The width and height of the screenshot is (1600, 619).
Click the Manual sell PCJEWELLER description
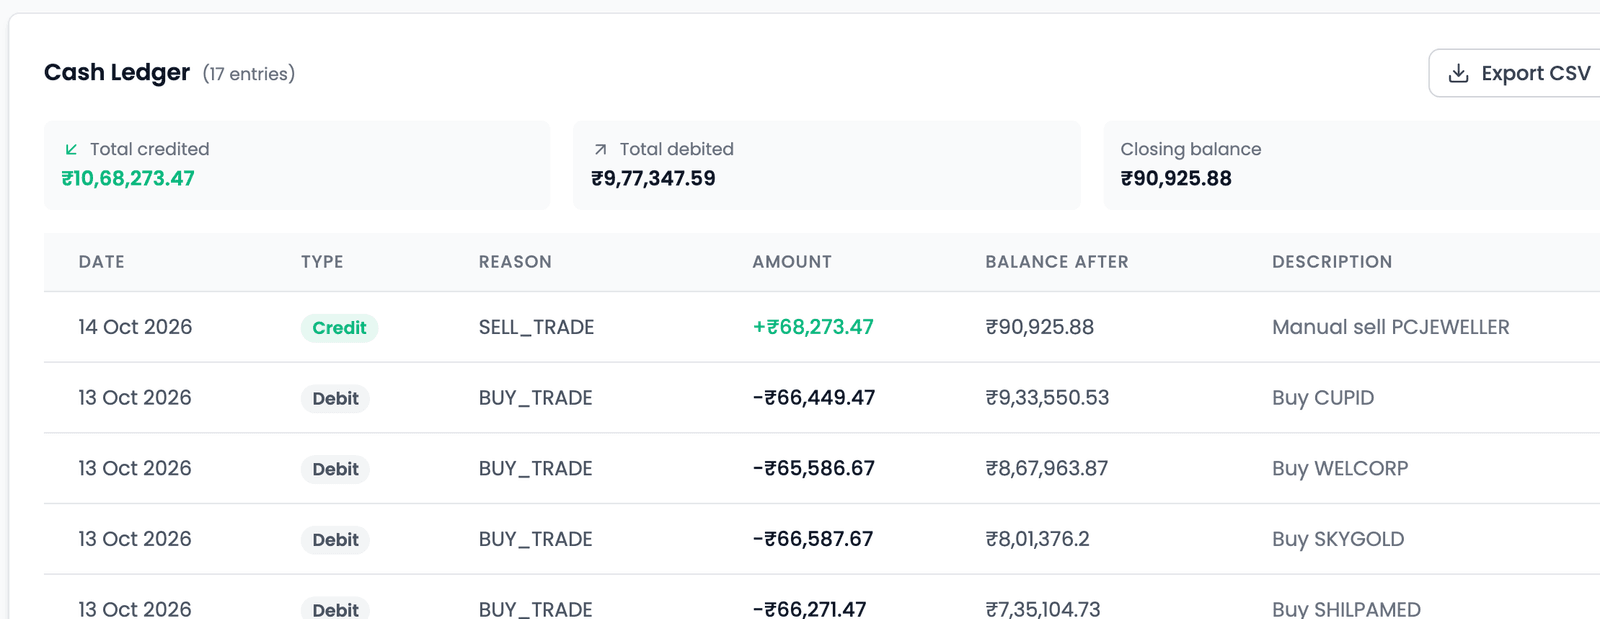click(1391, 327)
